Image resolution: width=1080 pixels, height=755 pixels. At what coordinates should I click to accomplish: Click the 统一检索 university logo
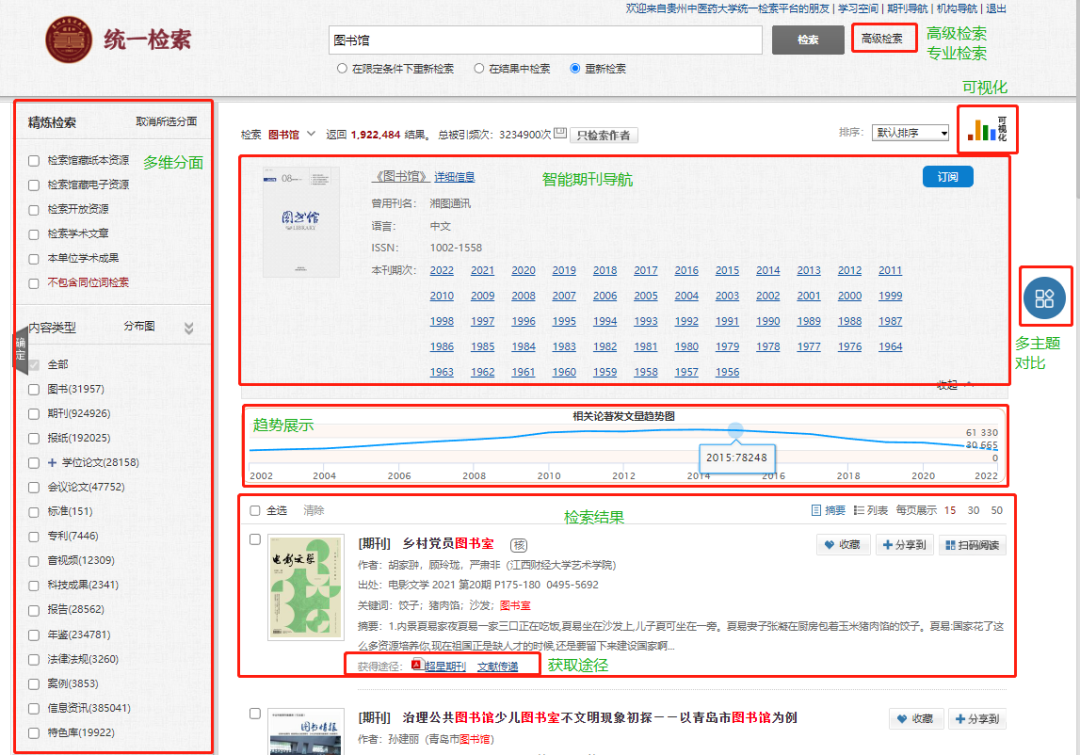tap(68, 41)
